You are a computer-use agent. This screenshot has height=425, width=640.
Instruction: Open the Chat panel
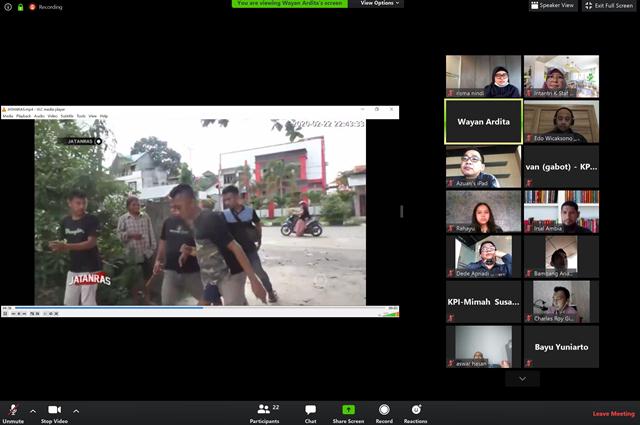(310, 410)
